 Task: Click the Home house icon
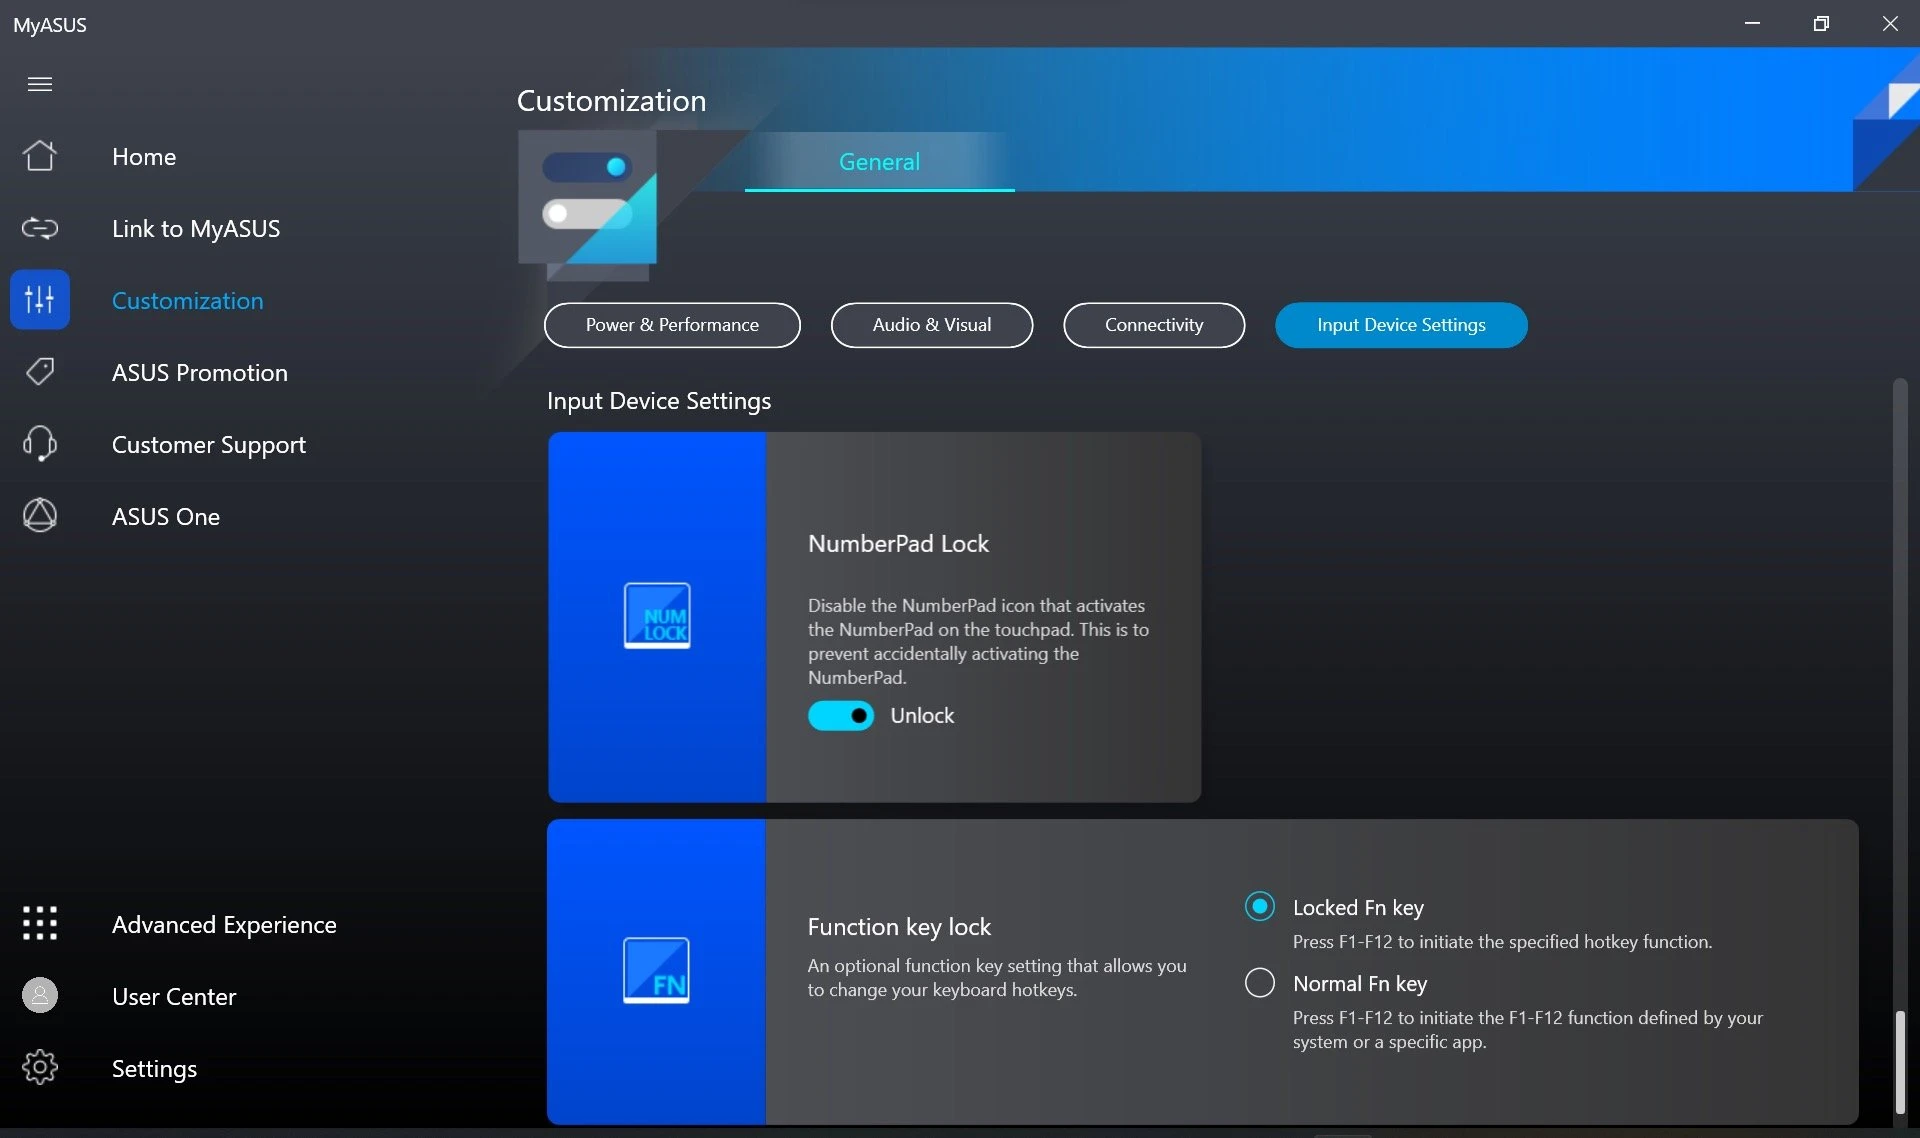pyautogui.click(x=40, y=156)
